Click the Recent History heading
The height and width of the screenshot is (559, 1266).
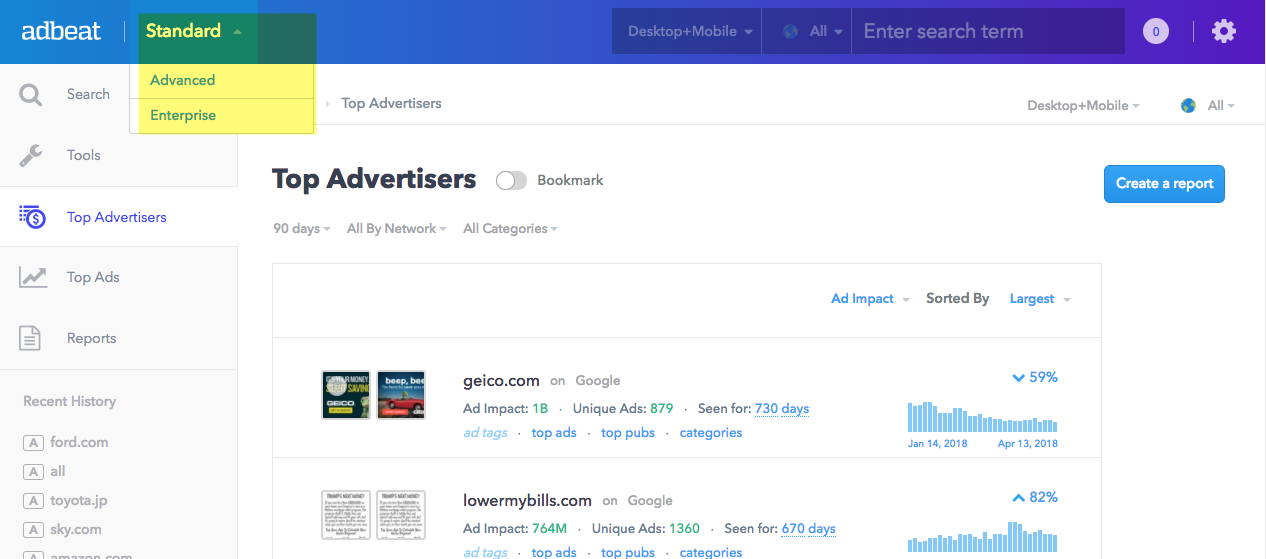70,401
